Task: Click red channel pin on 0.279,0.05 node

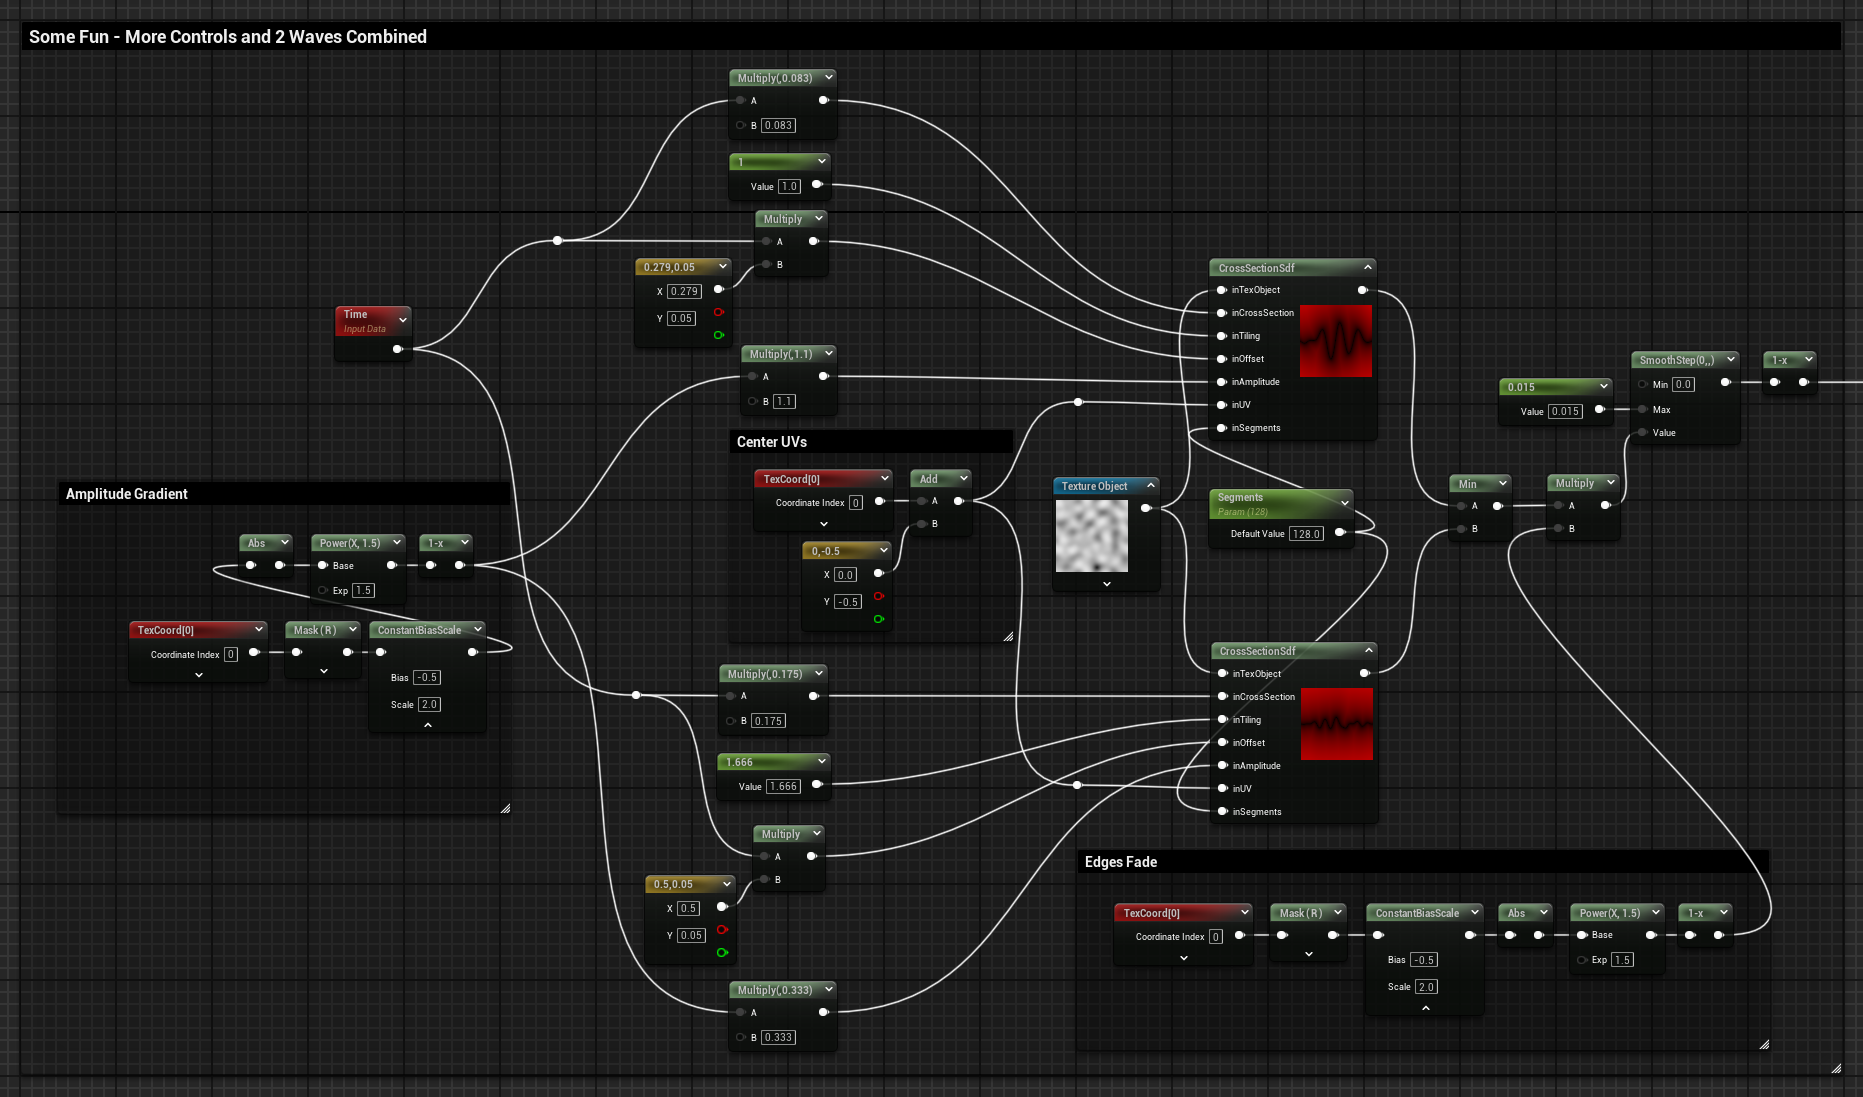Action: click(x=718, y=313)
